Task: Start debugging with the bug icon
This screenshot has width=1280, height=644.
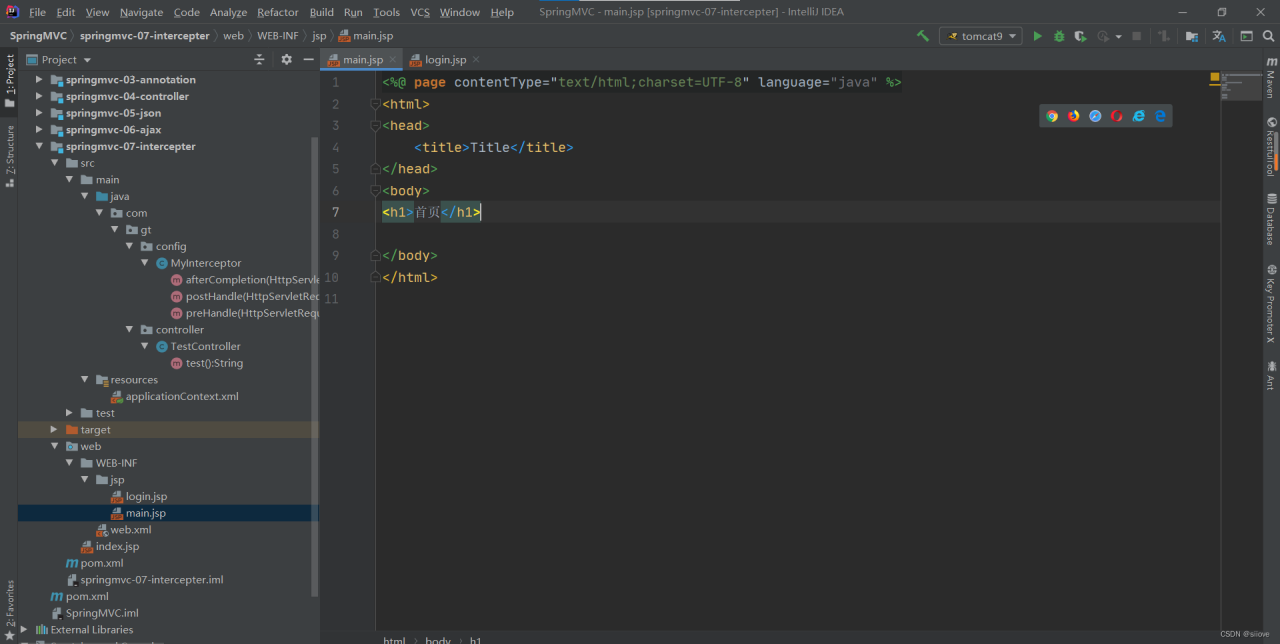Action: tap(1058, 36)
